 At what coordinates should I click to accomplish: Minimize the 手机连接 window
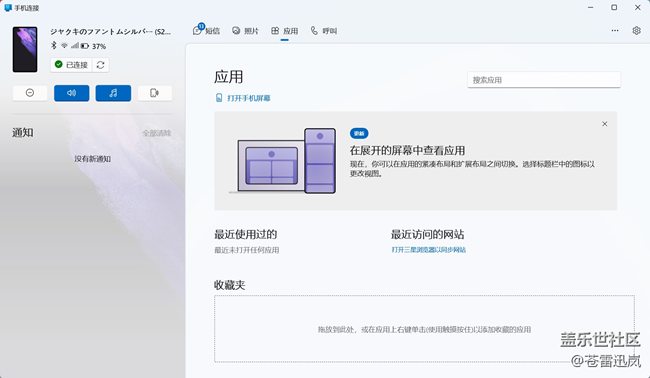pos(591,7)
